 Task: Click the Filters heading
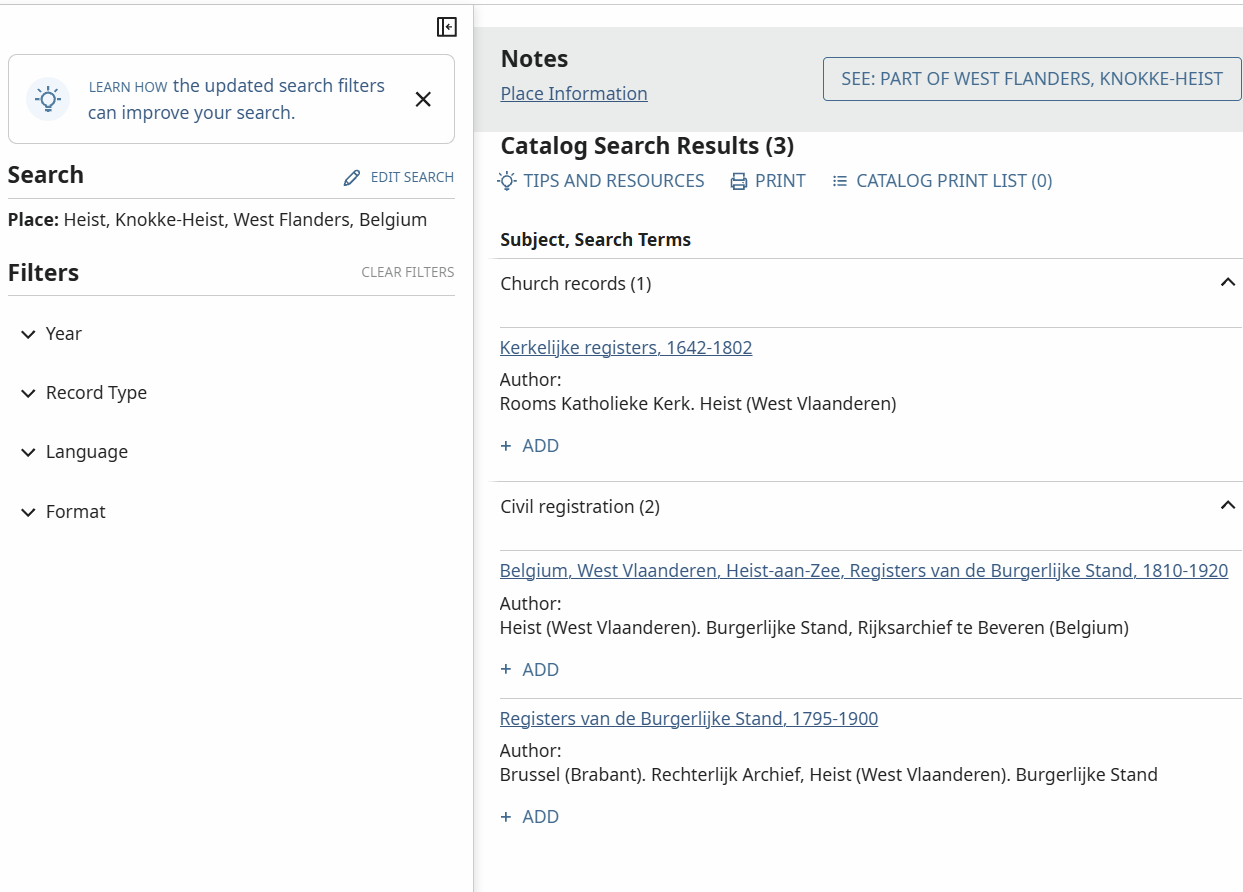43,273
